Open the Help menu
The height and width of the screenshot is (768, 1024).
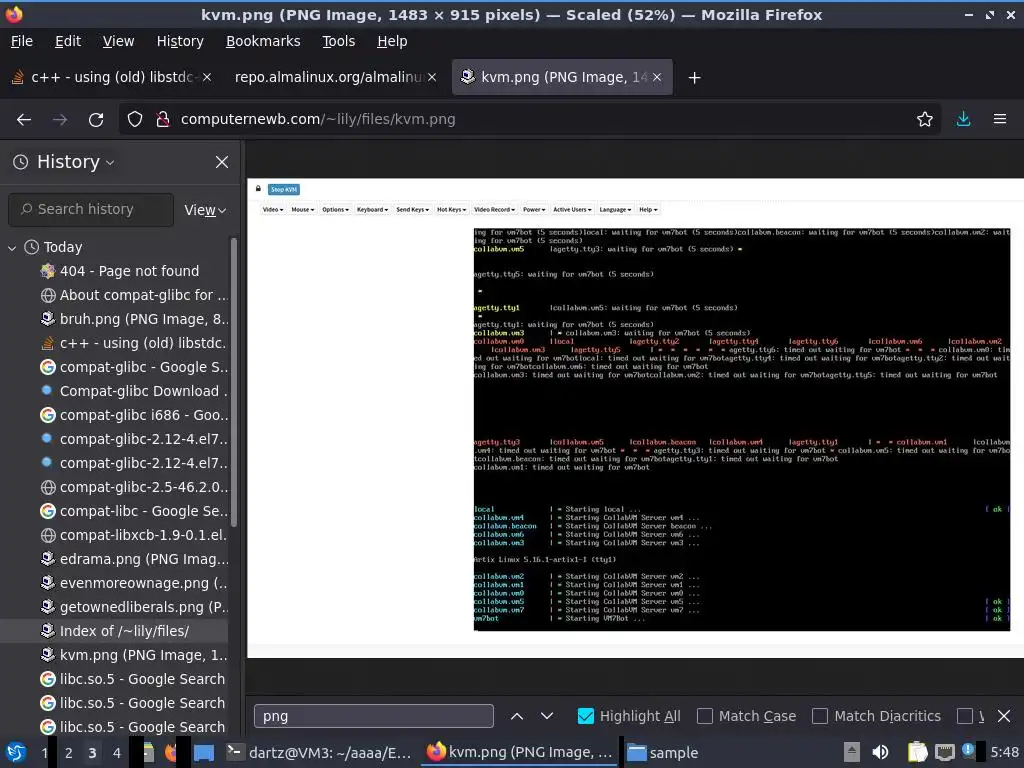[392, 41]
